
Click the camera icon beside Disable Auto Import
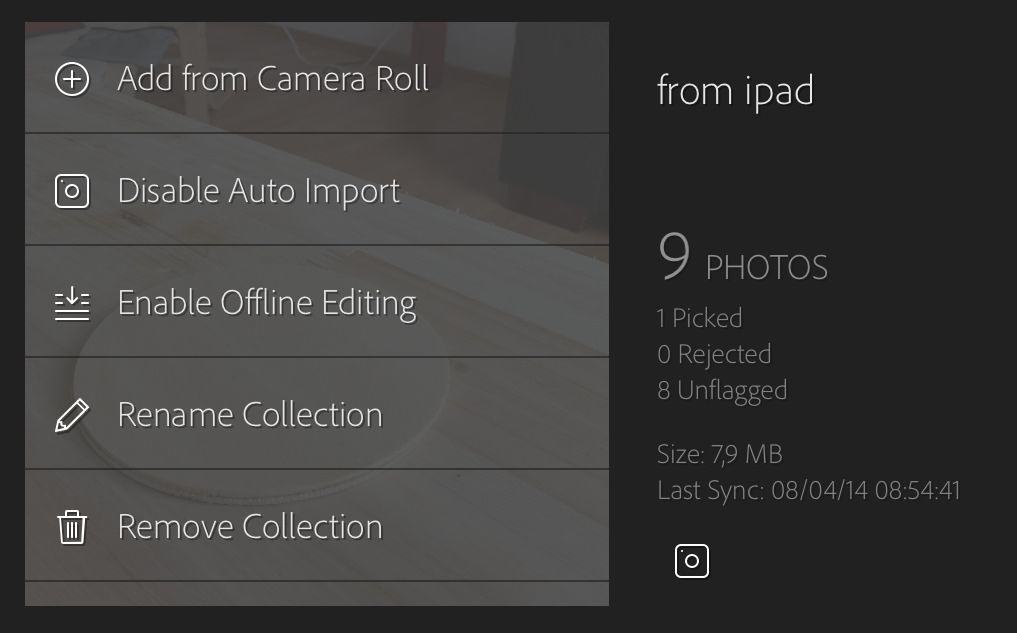[72, 191]
